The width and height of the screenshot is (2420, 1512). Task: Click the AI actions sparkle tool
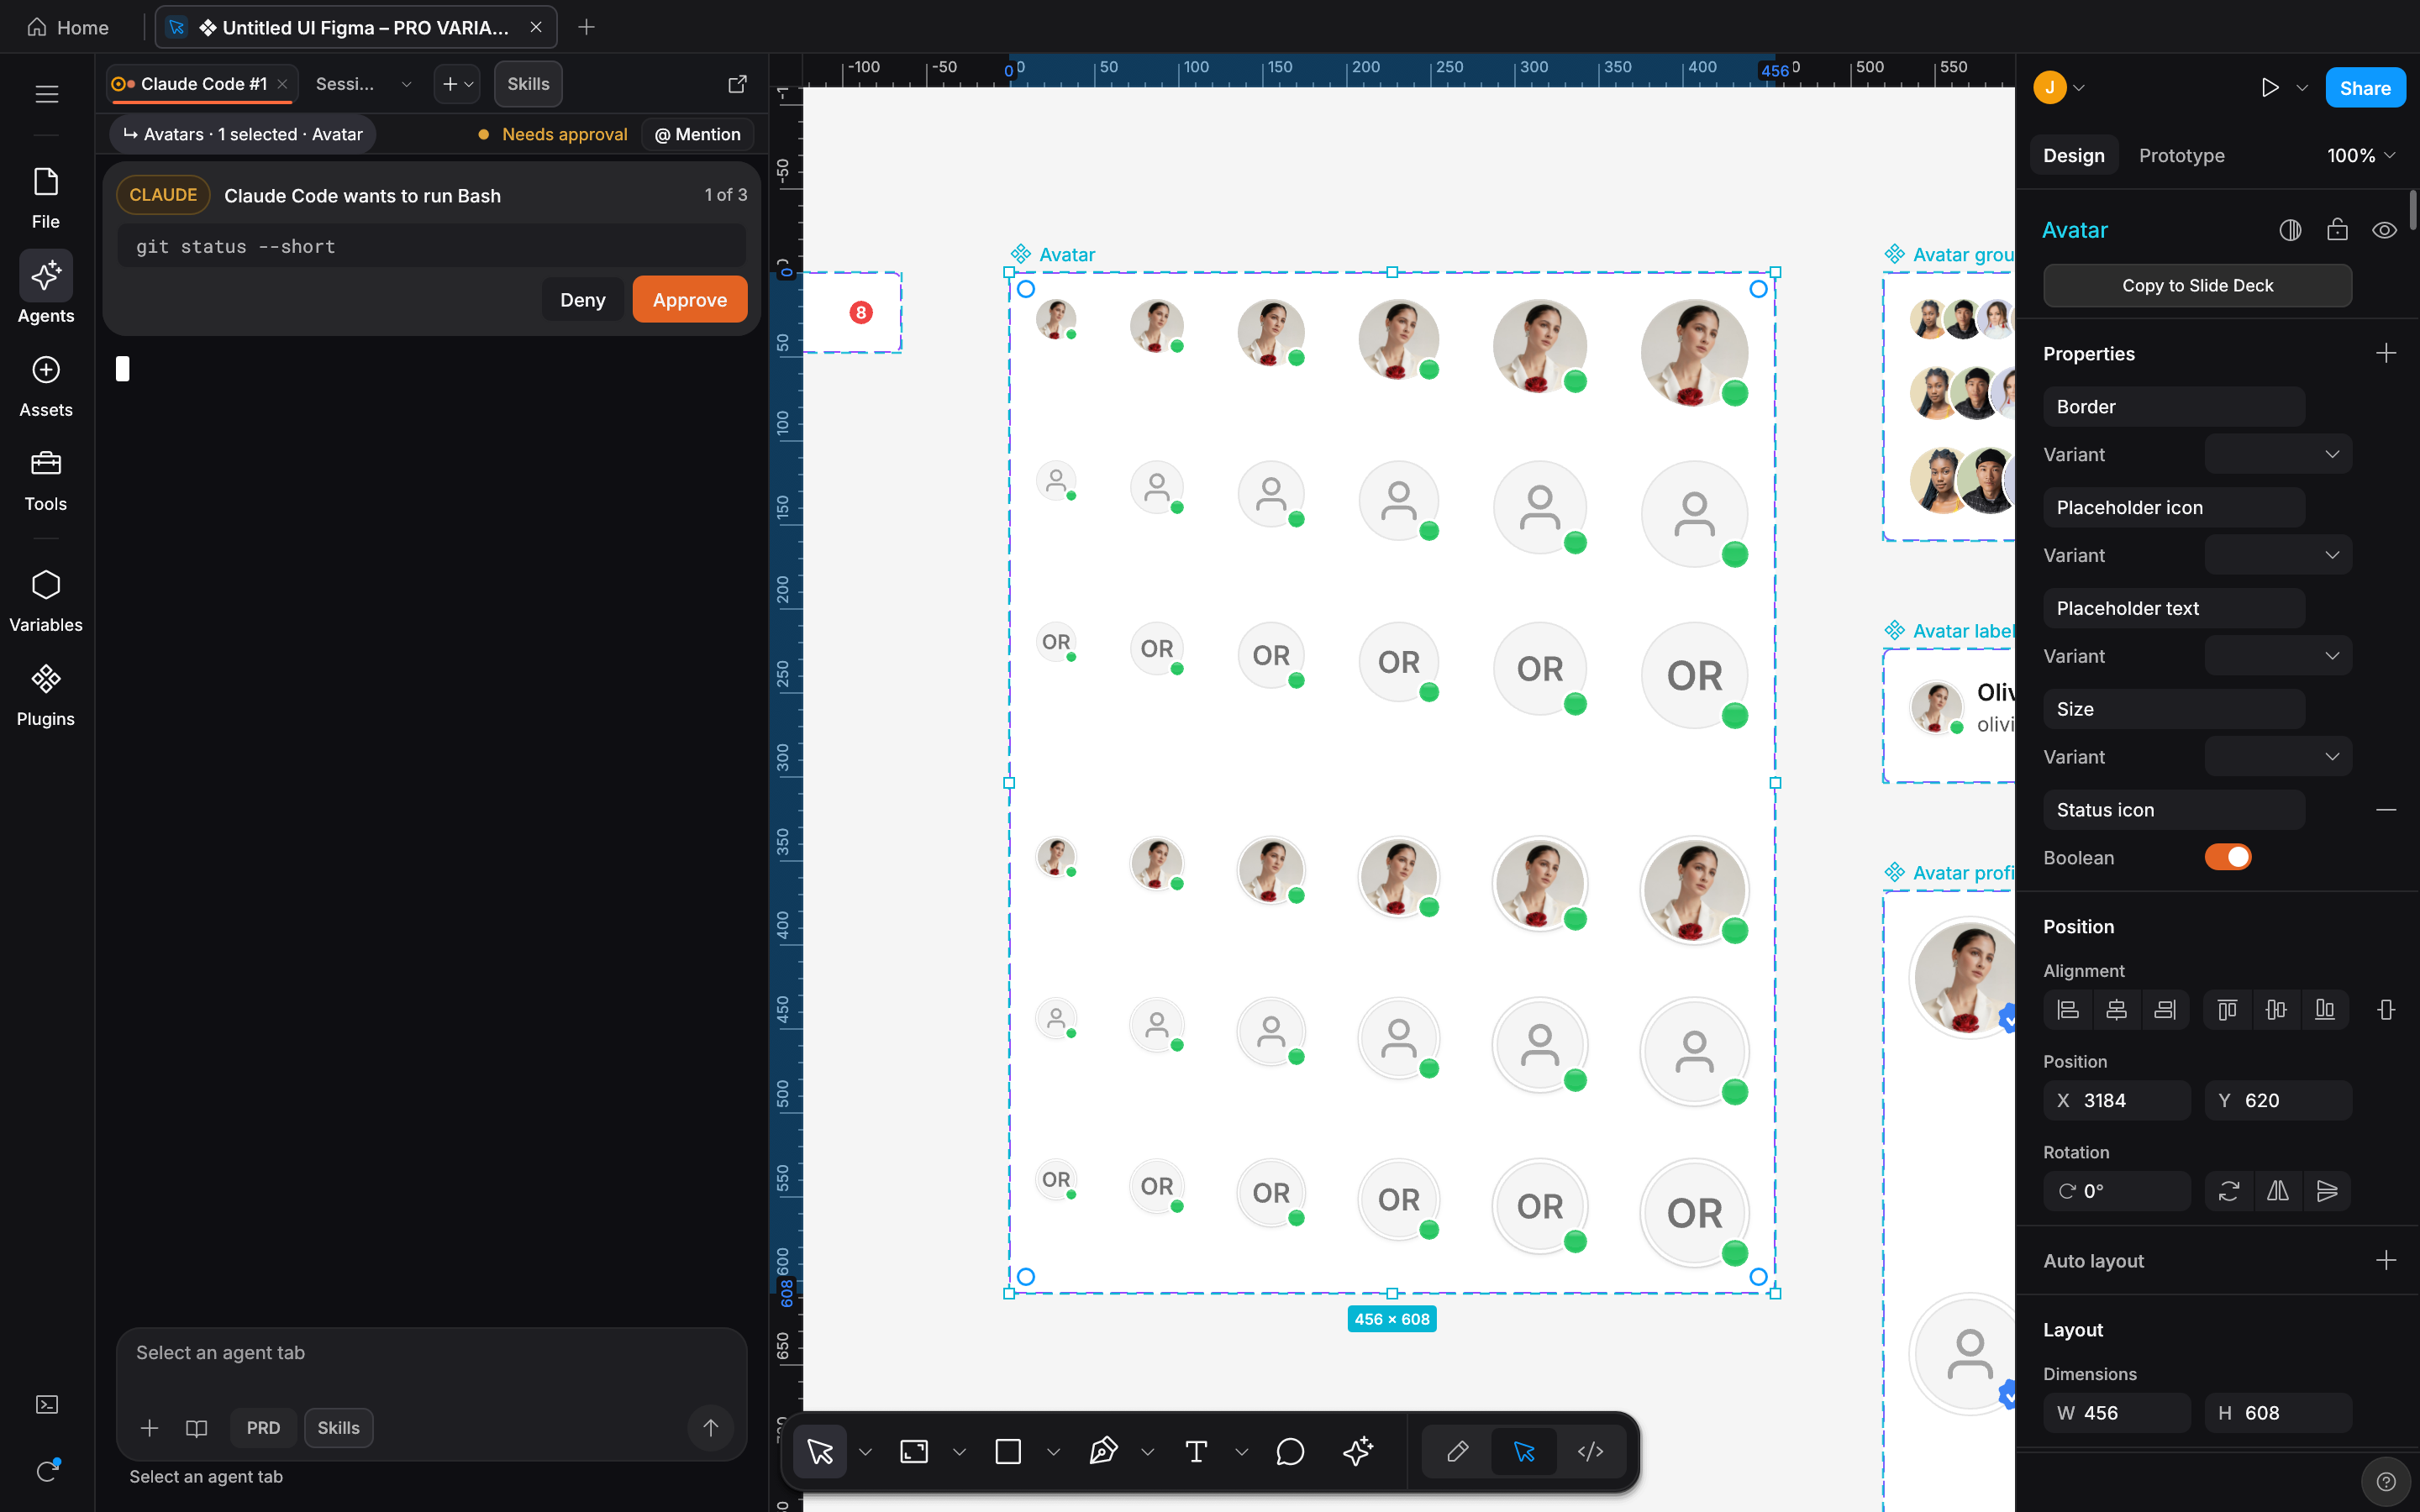[x=1358, y=1451]
